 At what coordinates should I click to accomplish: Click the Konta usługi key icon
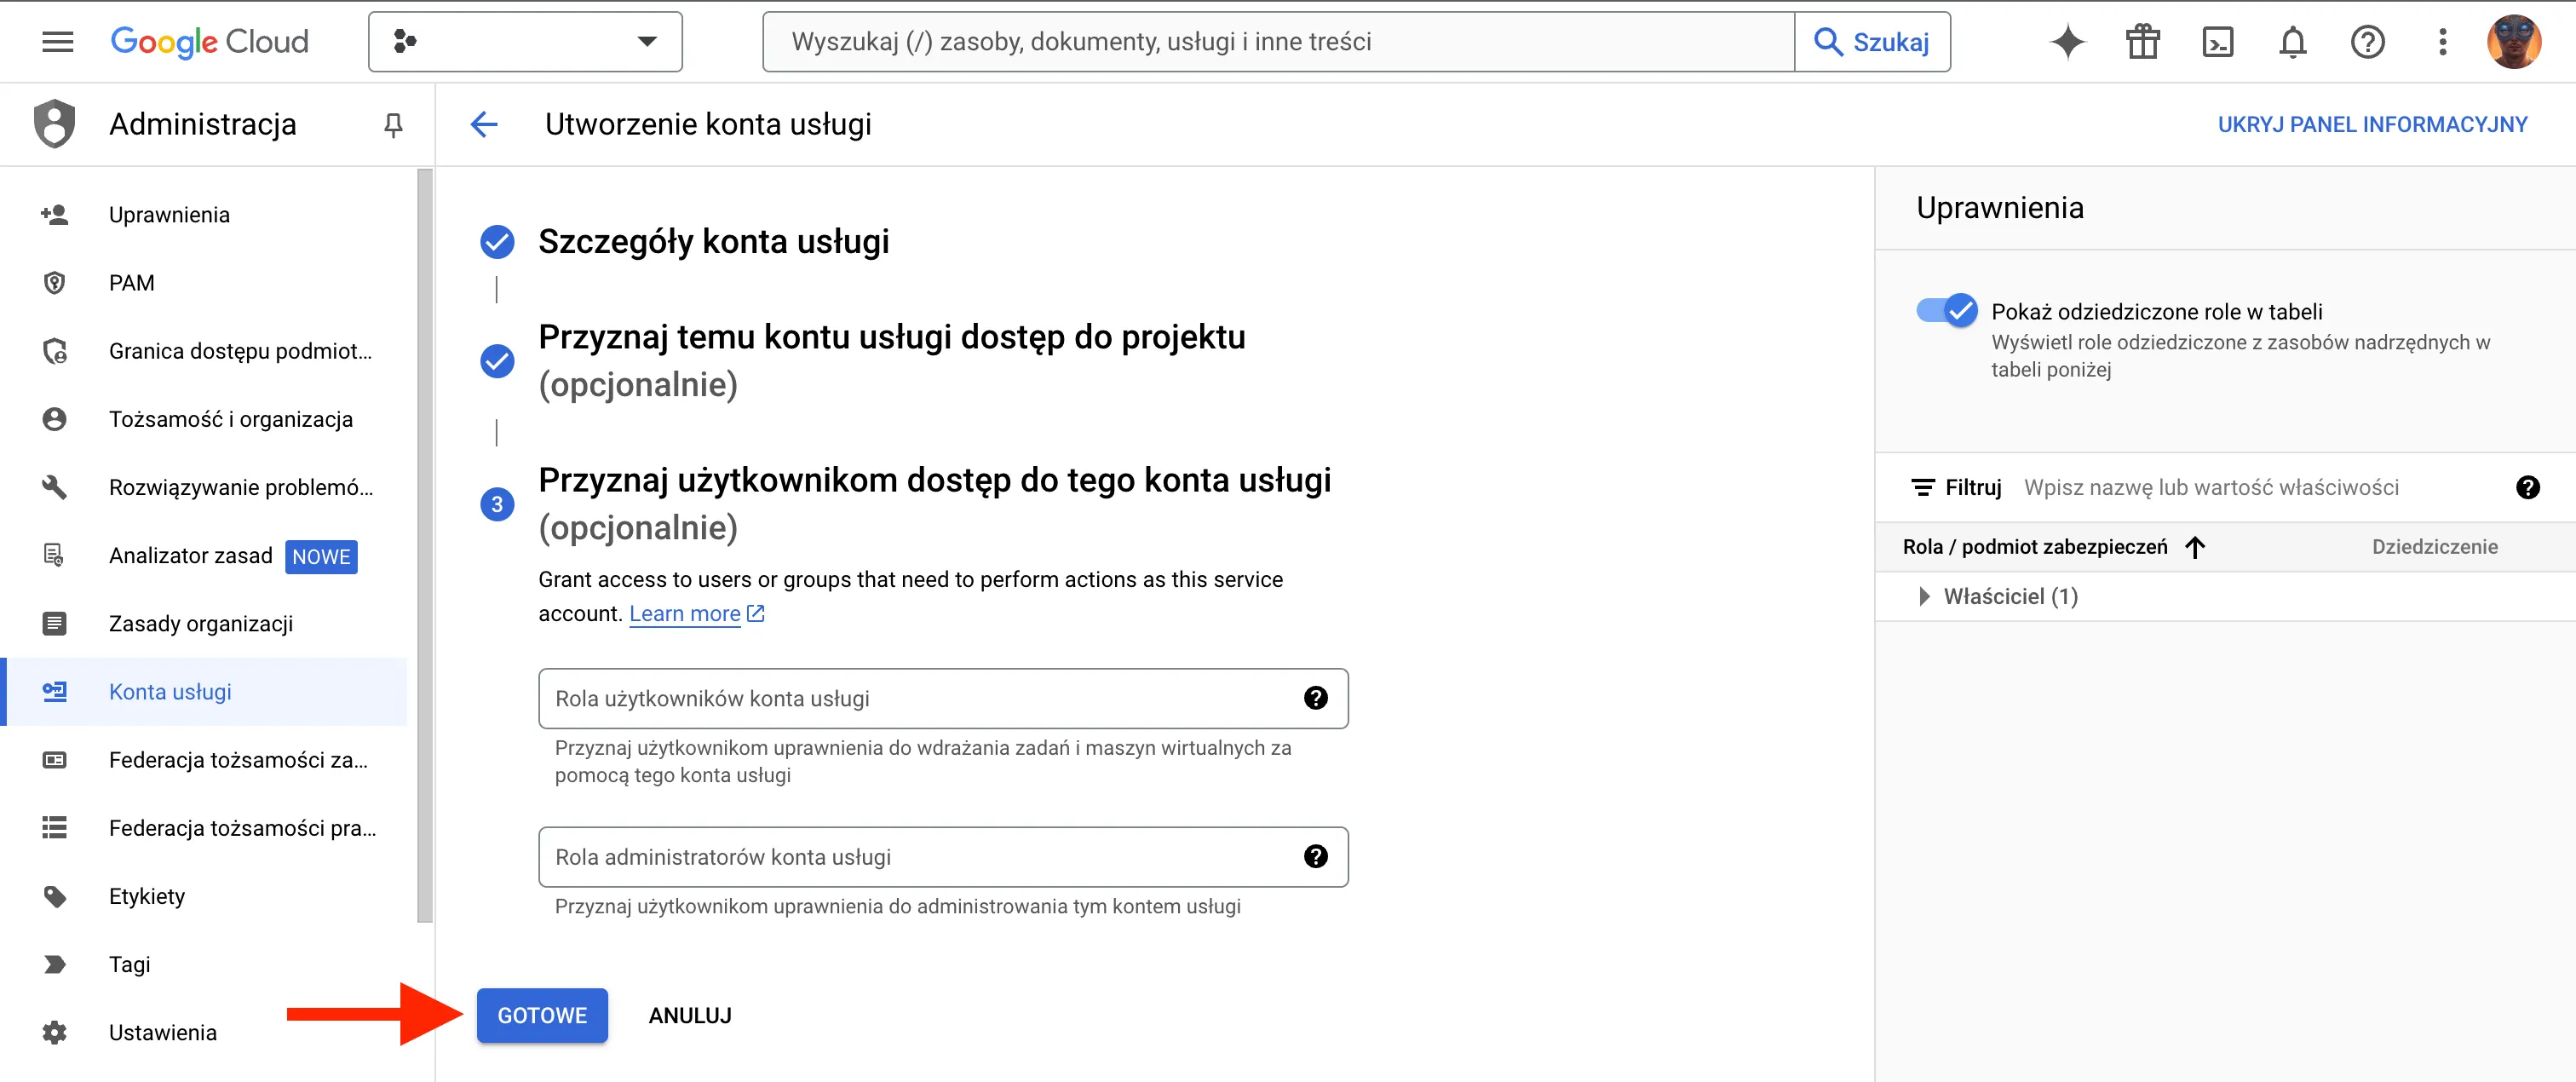[x=54, y=691]
